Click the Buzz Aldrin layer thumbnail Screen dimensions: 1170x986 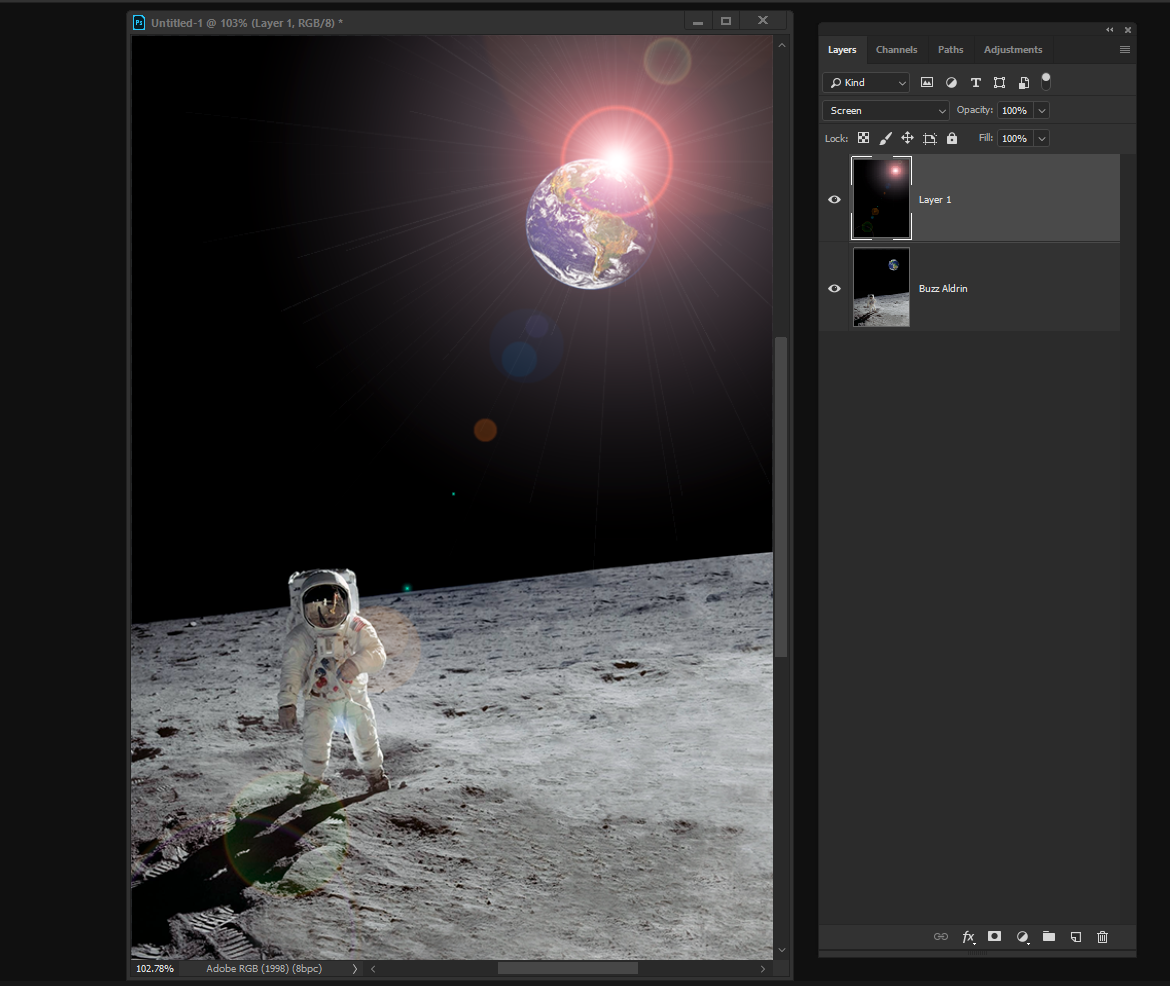tap(880, 288)
